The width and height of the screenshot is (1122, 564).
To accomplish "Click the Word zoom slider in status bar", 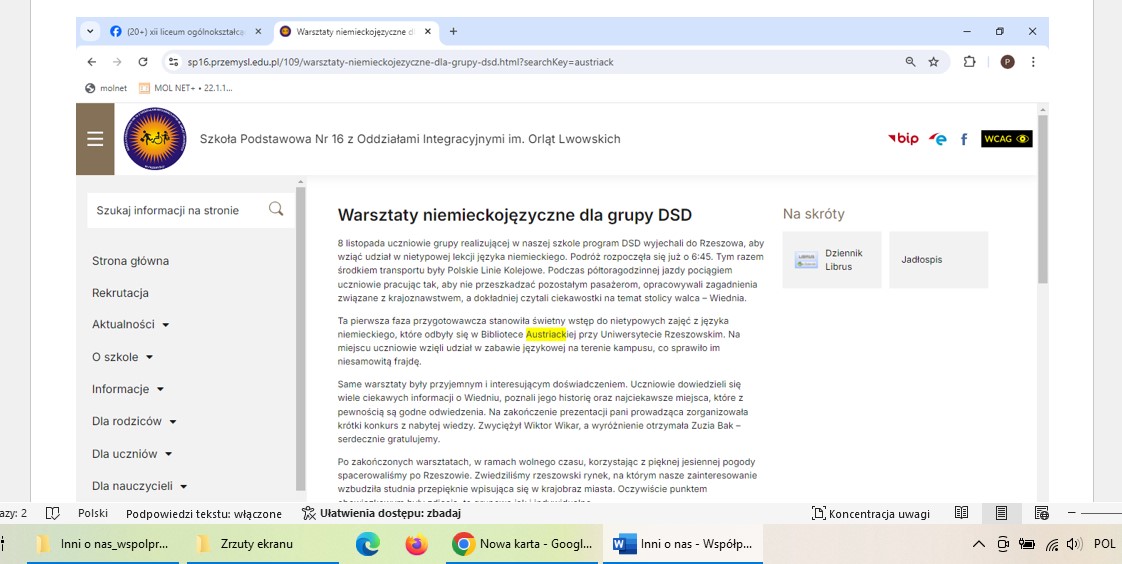I will [1100, 513].
